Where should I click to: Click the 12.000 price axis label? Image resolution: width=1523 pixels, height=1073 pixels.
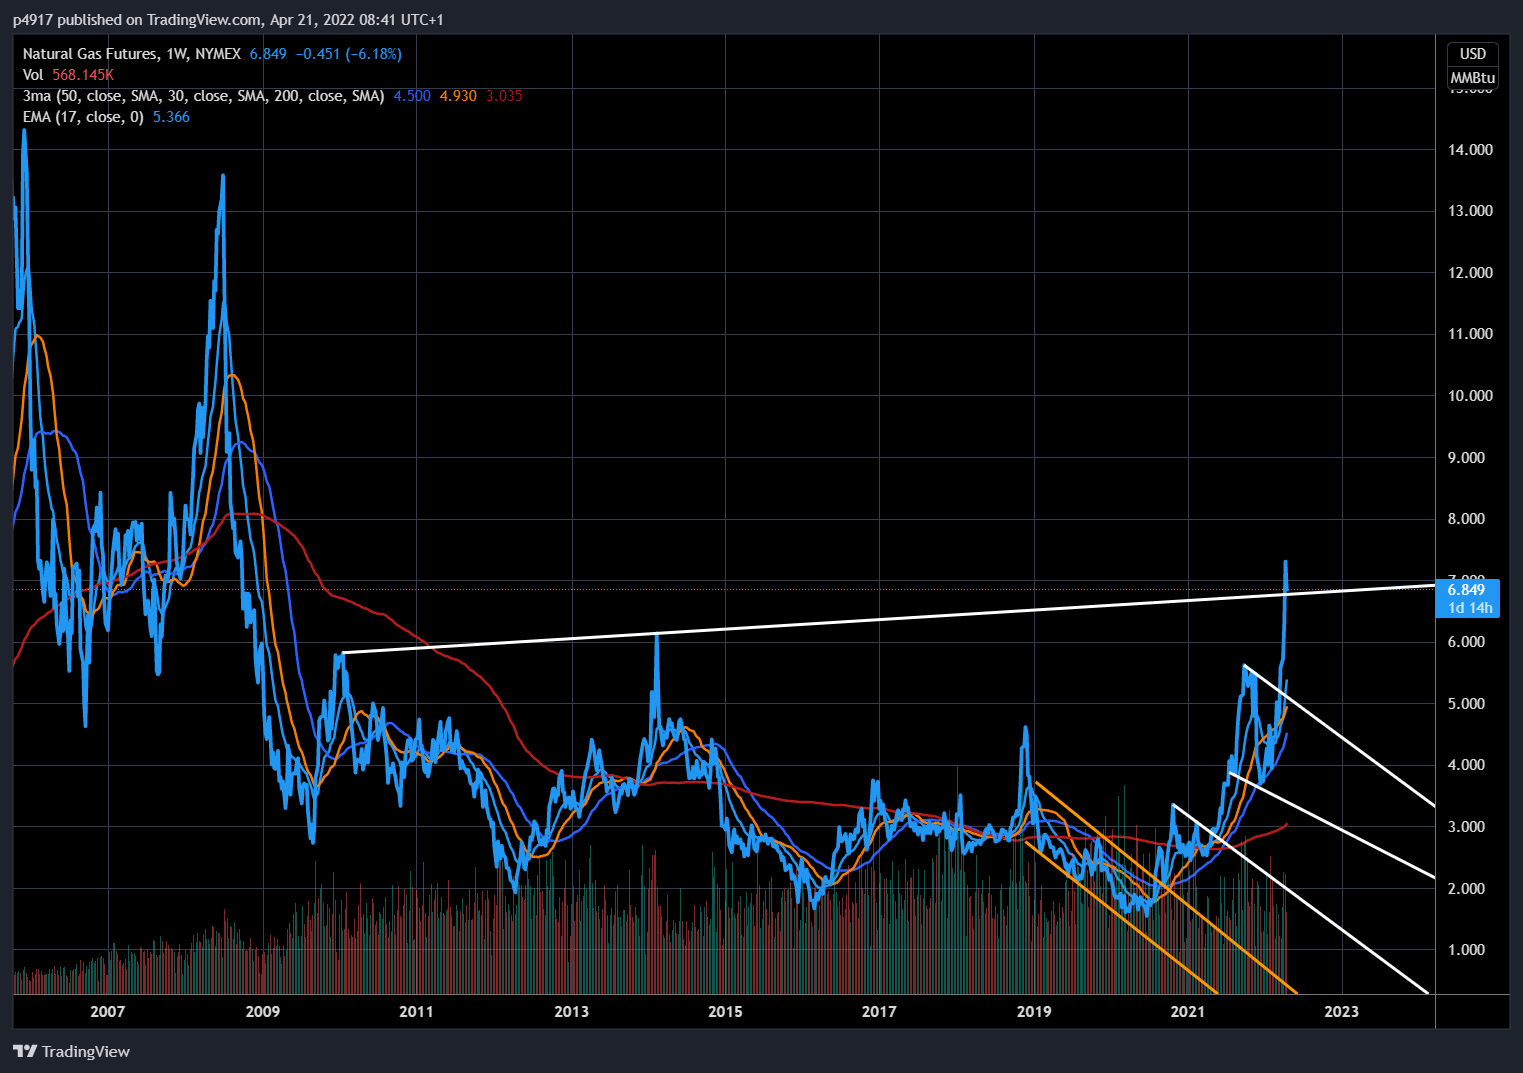(1470, 273)
